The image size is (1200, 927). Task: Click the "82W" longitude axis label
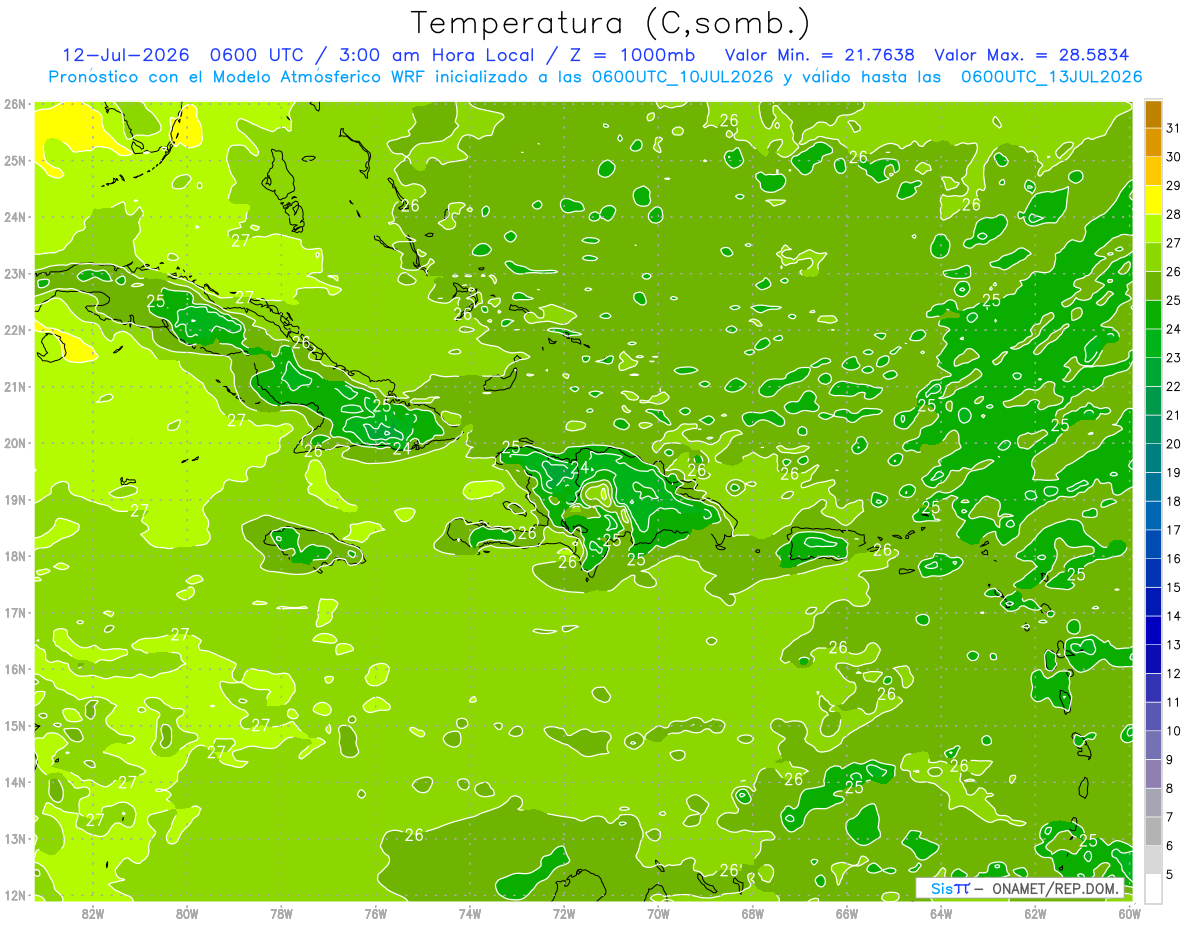coord(92,913)
